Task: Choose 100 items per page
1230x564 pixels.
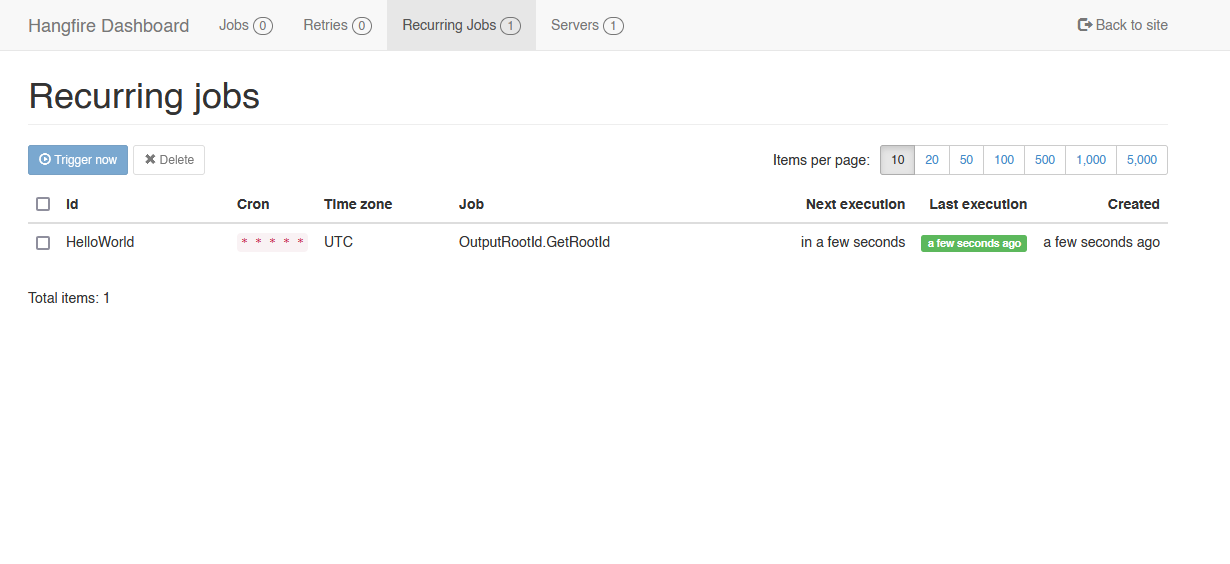Action: 1004,160
